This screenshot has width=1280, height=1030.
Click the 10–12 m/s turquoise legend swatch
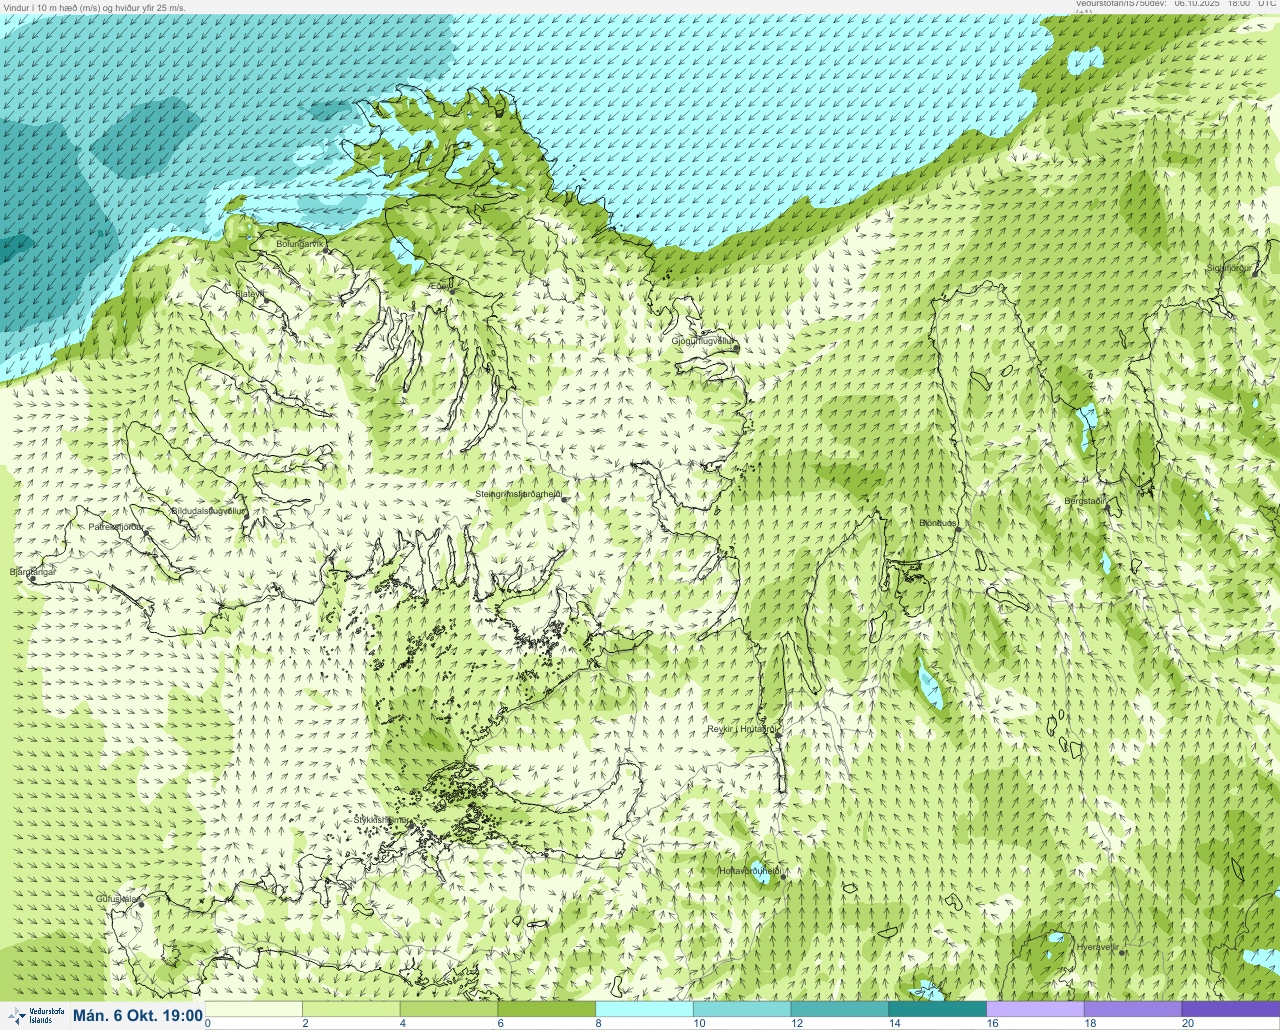743,1009
